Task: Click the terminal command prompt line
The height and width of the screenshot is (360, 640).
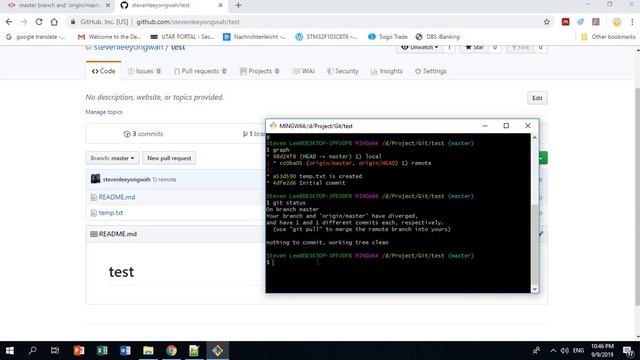Action: [x=398, y=262]
